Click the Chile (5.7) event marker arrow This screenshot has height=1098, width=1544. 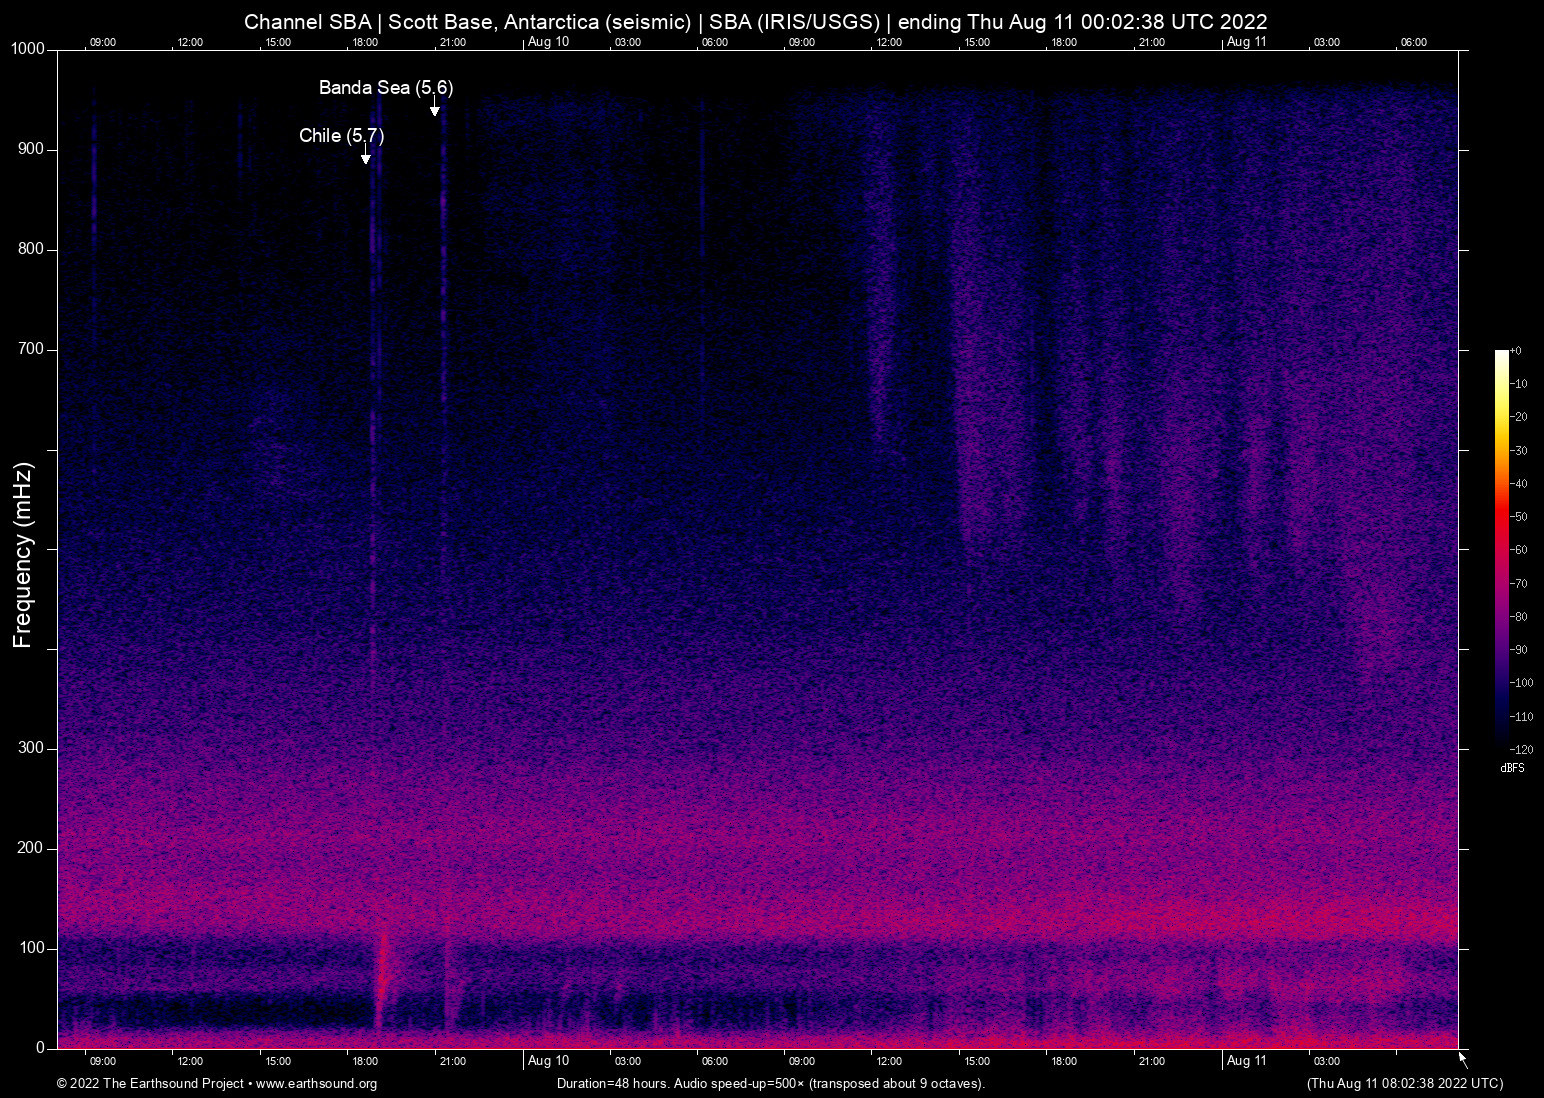pyautogui.click(x=365, y=158)
